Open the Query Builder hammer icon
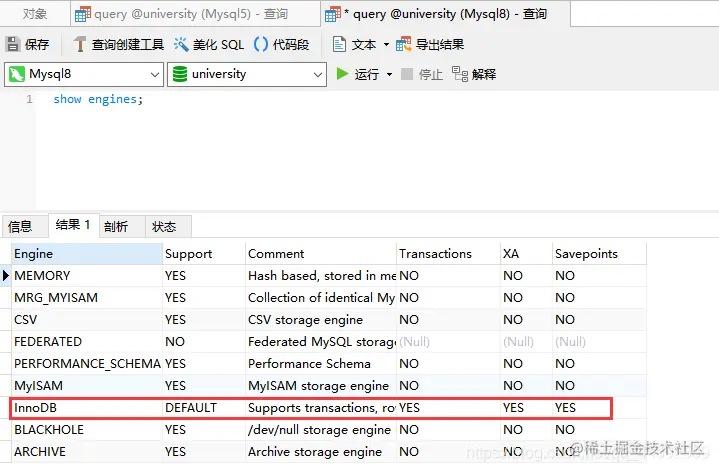Screen dimensions: 719x471 point(79,44)
